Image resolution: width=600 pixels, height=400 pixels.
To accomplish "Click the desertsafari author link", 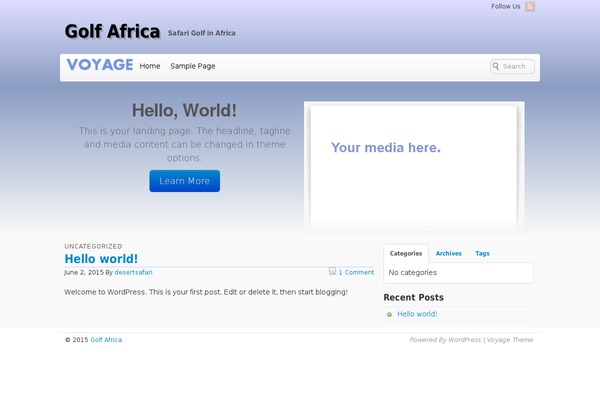I will pyautogui.click(x=133, y=272).
